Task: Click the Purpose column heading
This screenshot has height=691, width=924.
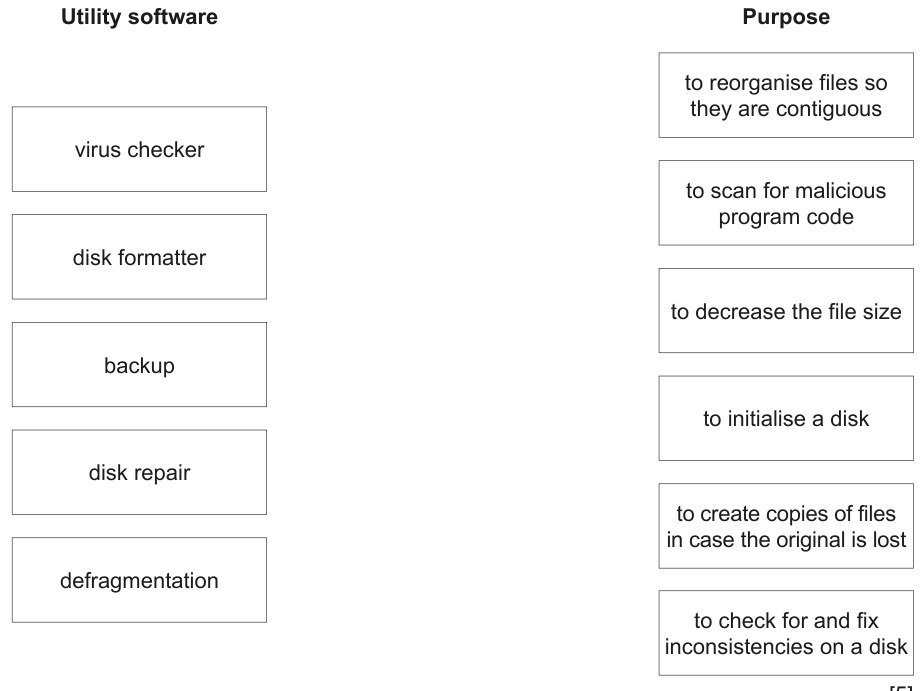Action: pyautogui.click(x=786, y=16)
